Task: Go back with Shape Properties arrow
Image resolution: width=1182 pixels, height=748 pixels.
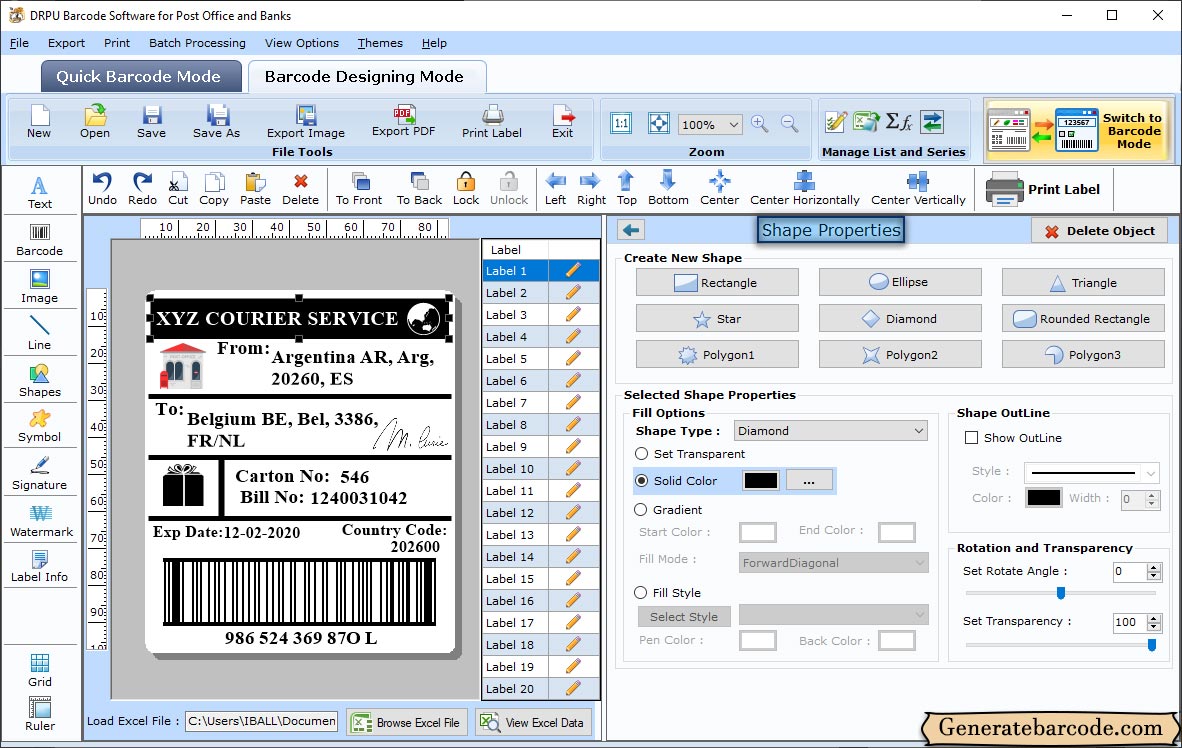Action: click(x=631, y=230)
